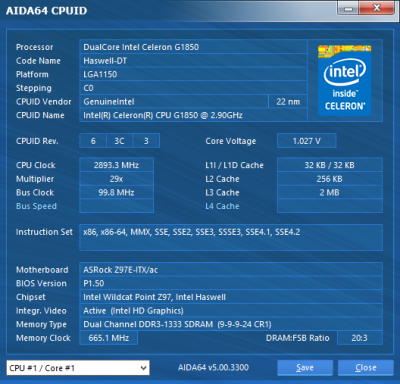Open the CPU #1 / Core #1 dropdown
Image resolution: width=400 pixels, height=384 pixels.
point(78,368)
